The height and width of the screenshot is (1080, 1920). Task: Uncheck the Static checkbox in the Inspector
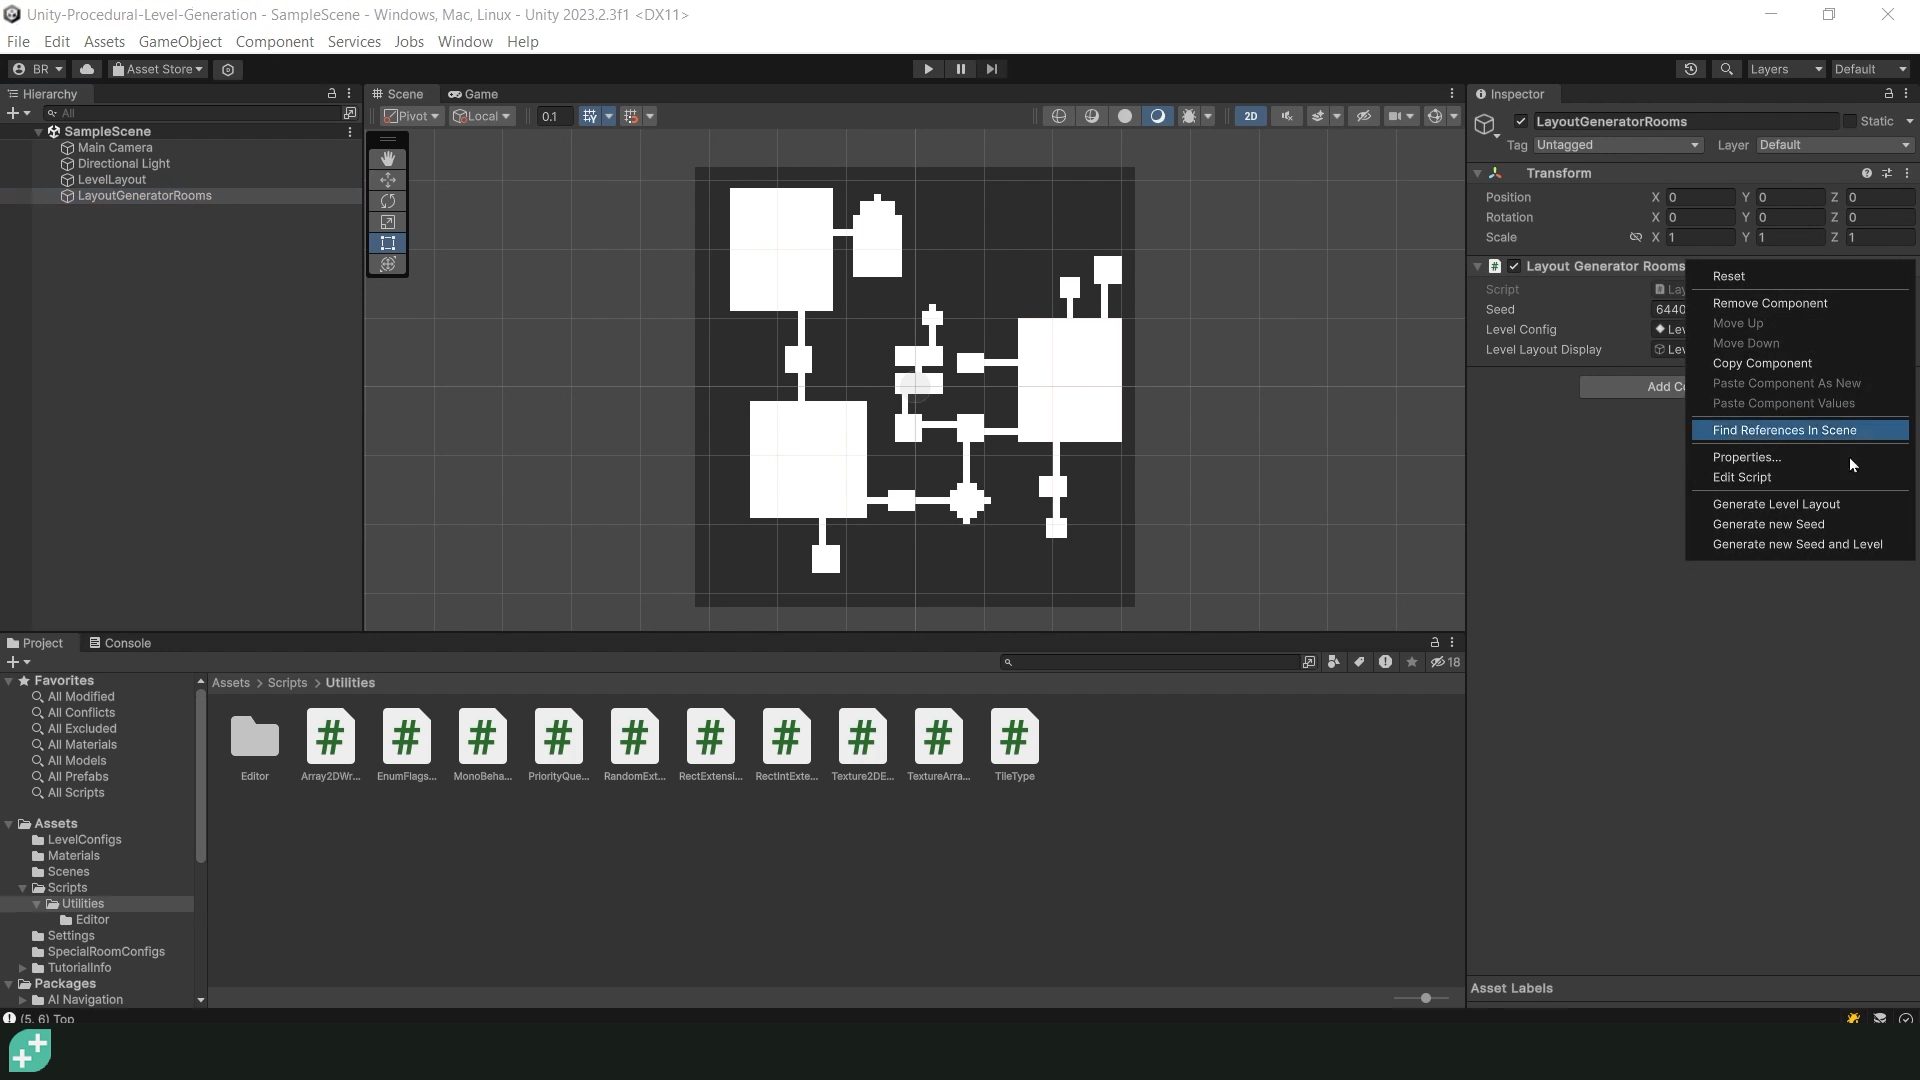point(1852,120)
